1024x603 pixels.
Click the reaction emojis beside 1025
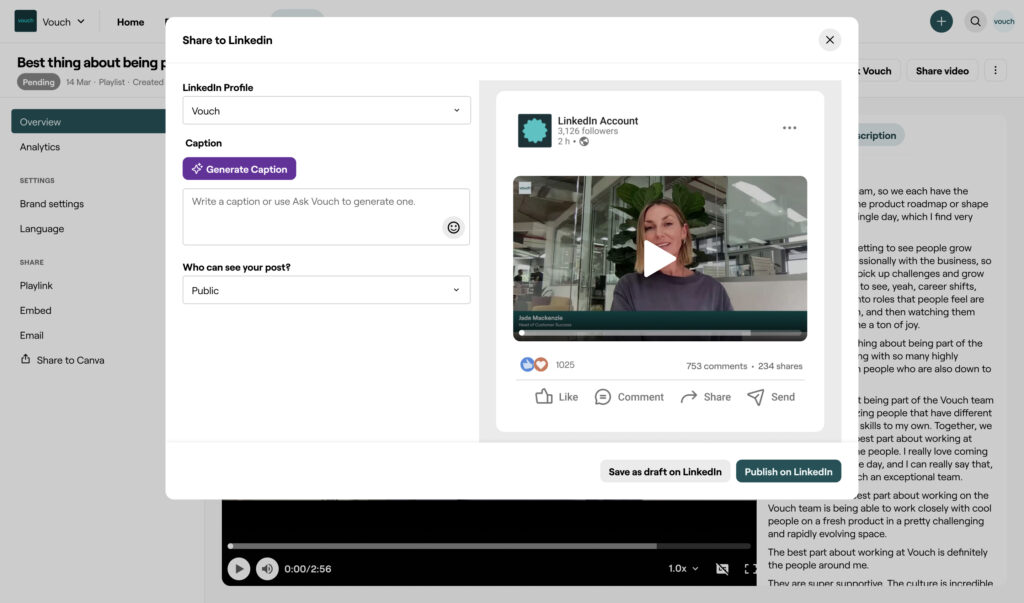point(534,365)
